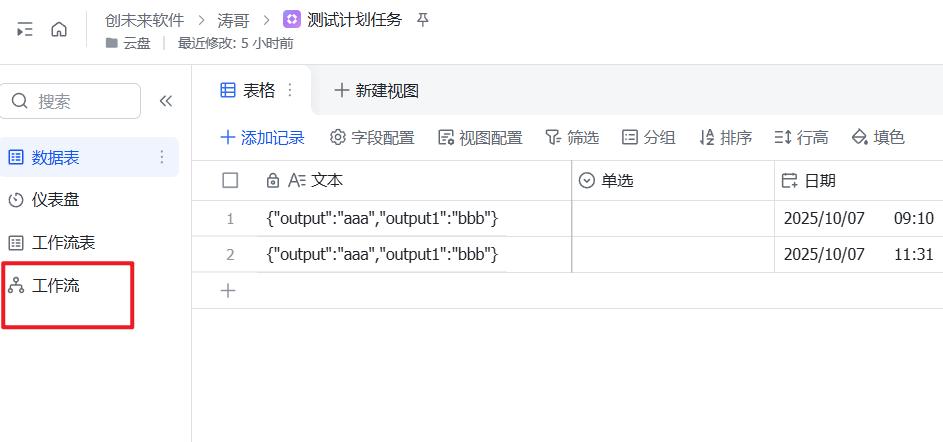Screen dimensions: 943x442
Task: Click the calendar icon in 日期 header
Action: [x=789, y=180]
